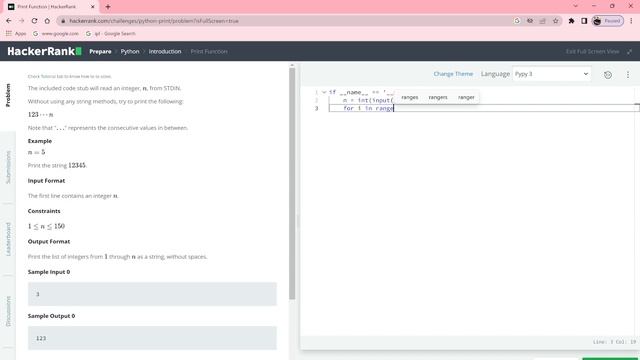Image resolution: width=640 pixels, height=360 pixels.
Task: Toggle the browser side panel icon
Action: click(584, 21)
